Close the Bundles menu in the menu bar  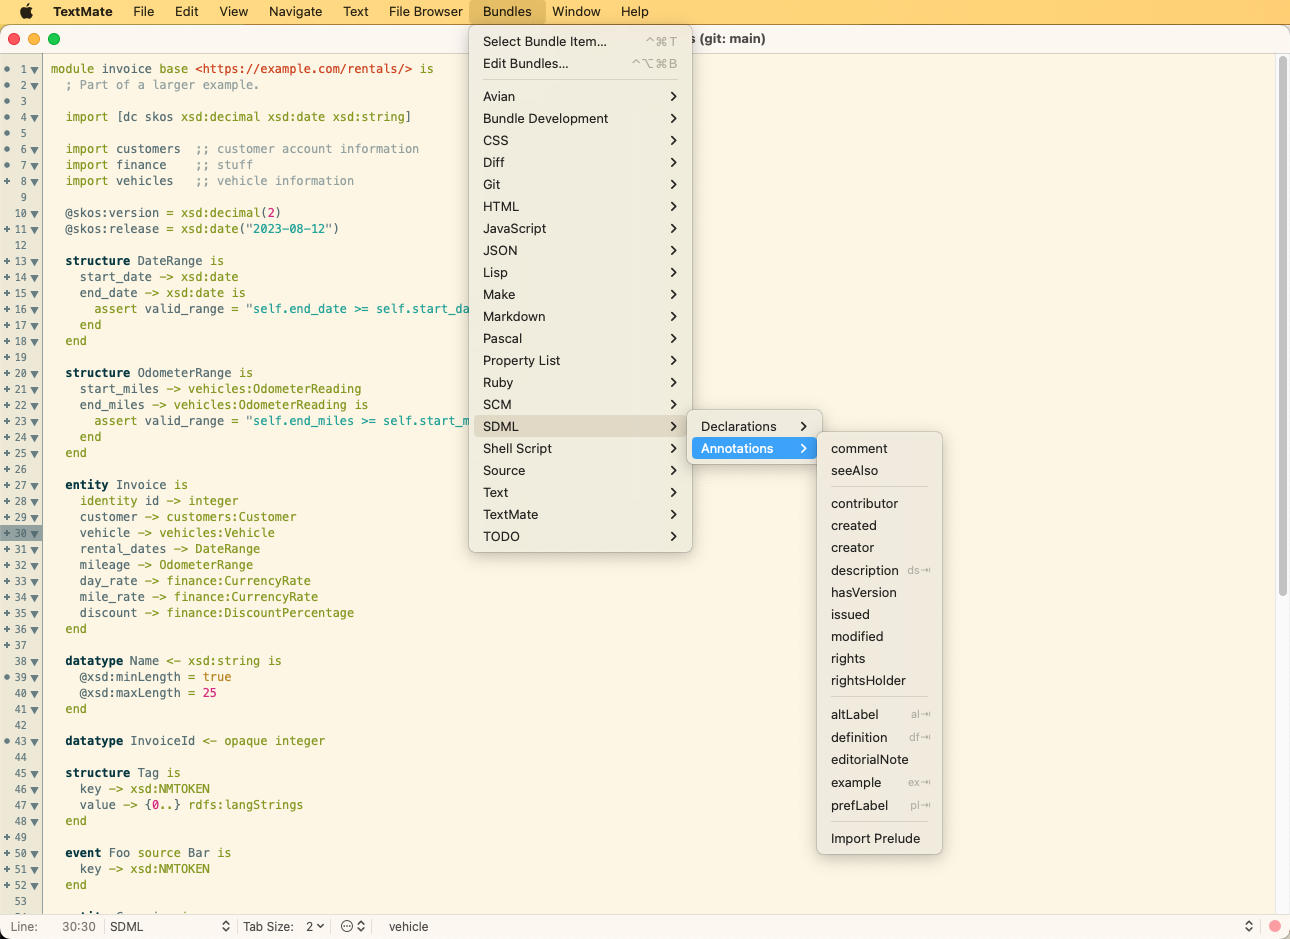click(507, 11)
